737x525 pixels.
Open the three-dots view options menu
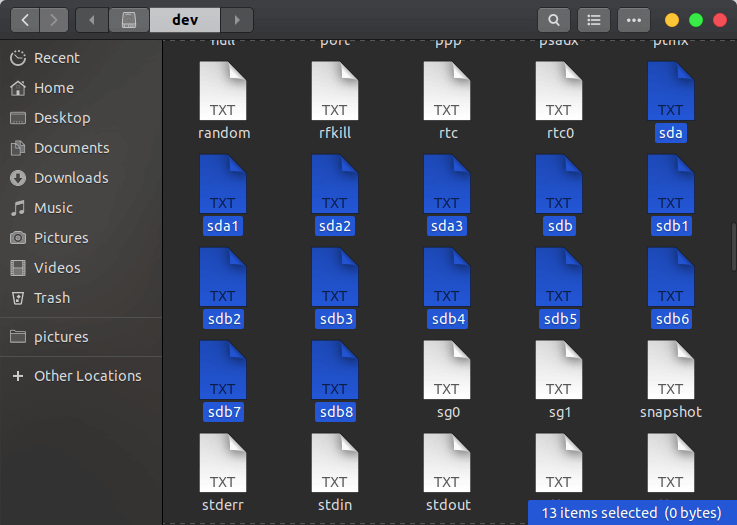pyautogui.click(x=633, y=20)
